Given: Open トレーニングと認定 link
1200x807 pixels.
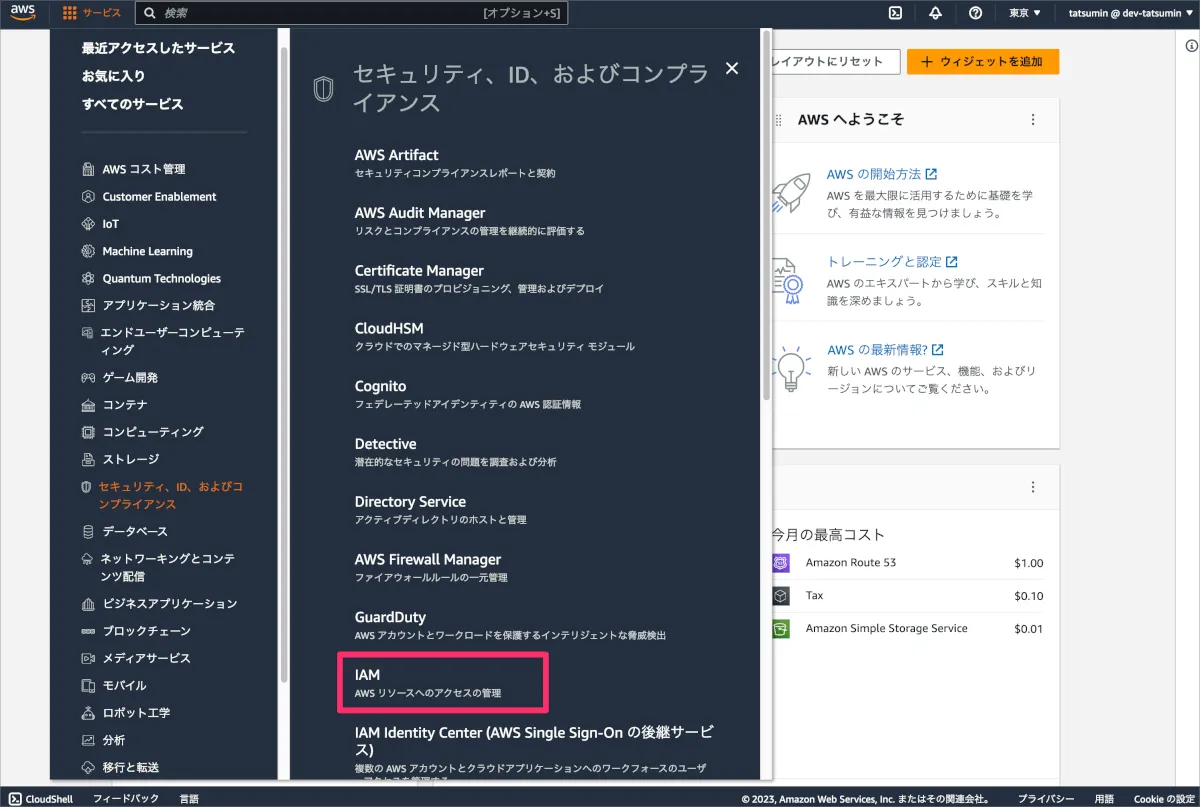Looking at the screenshot, I should click(892, 261).
